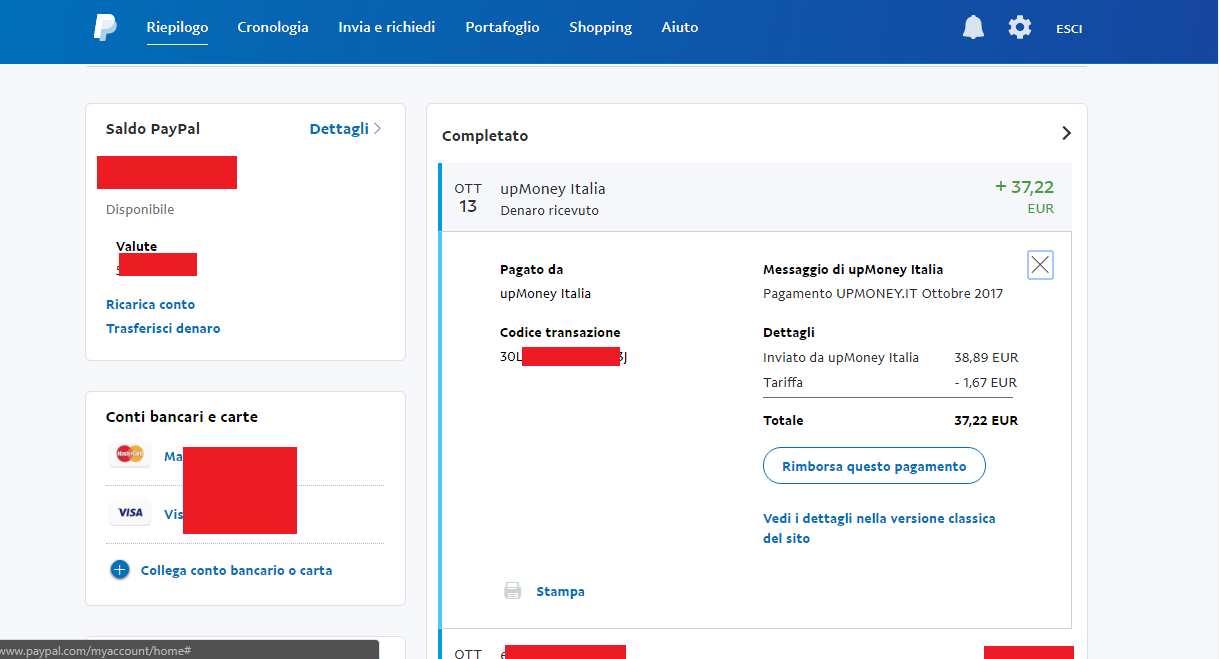The width and height of the screenshot is (1219, 659).
Task: Log out with the ESCI link
Action: pyautogui.click(x=1069, y=29)
